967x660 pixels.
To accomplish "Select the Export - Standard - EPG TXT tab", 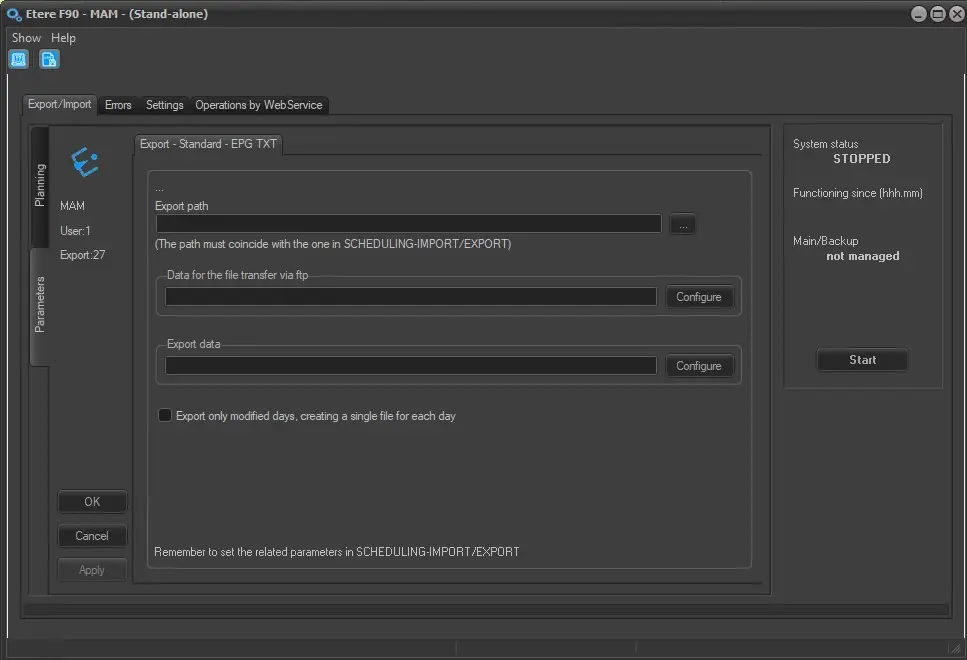I will click(x=208, y=144).
